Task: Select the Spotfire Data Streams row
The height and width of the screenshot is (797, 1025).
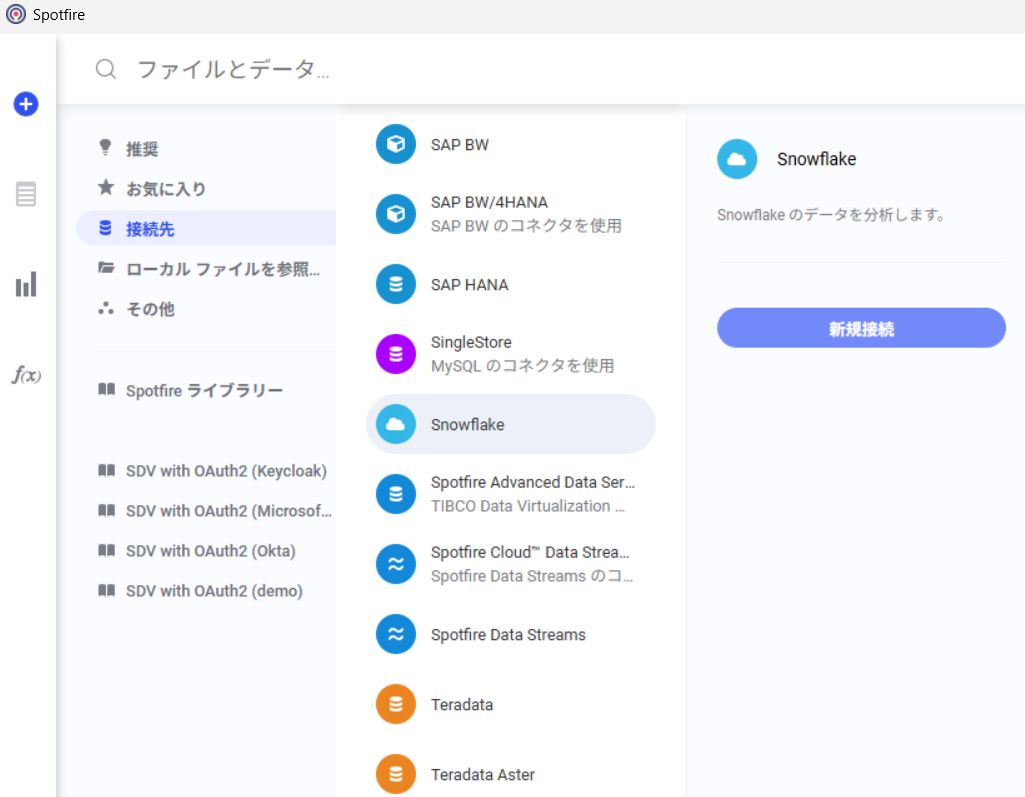Action: point(511,634)
